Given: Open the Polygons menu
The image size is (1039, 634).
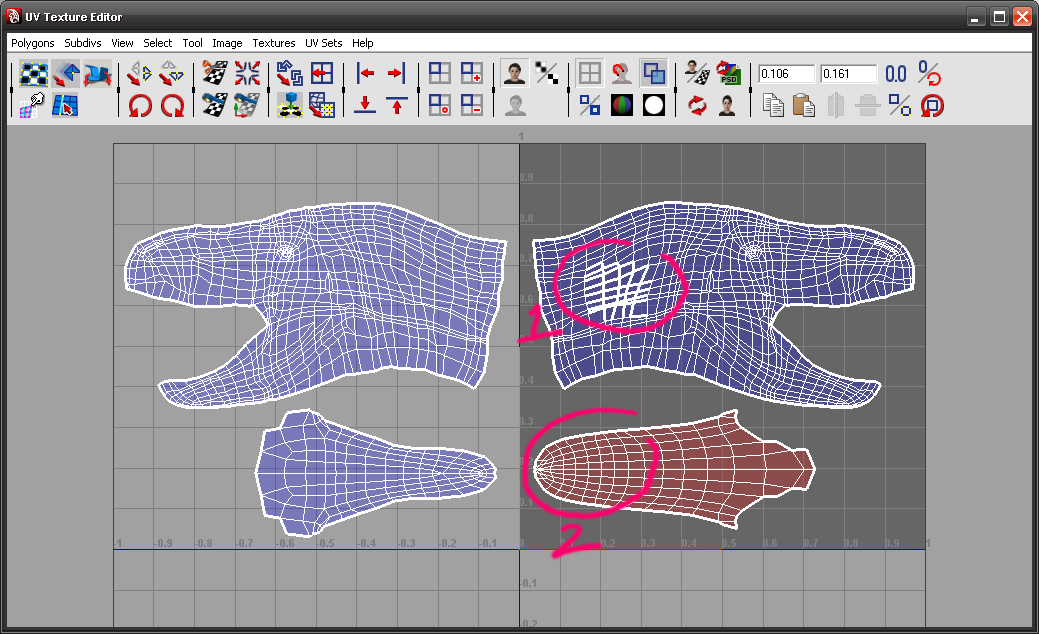Looking at the screenshot, I should [33, 43].
